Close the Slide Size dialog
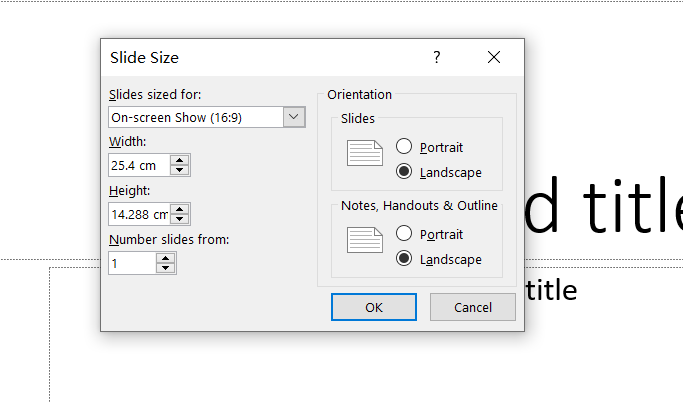The image size is (683, 402). (x=494, y=58)
